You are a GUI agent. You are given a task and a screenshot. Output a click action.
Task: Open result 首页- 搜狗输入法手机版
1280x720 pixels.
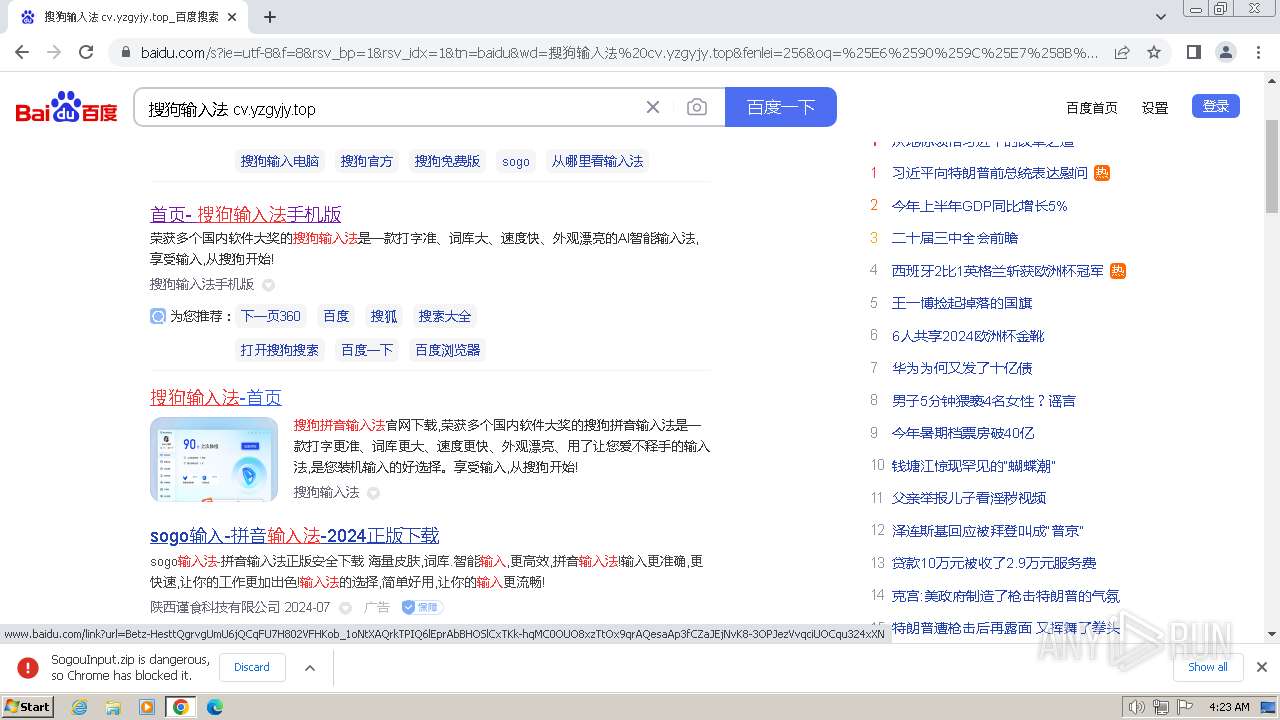point(246,214)
